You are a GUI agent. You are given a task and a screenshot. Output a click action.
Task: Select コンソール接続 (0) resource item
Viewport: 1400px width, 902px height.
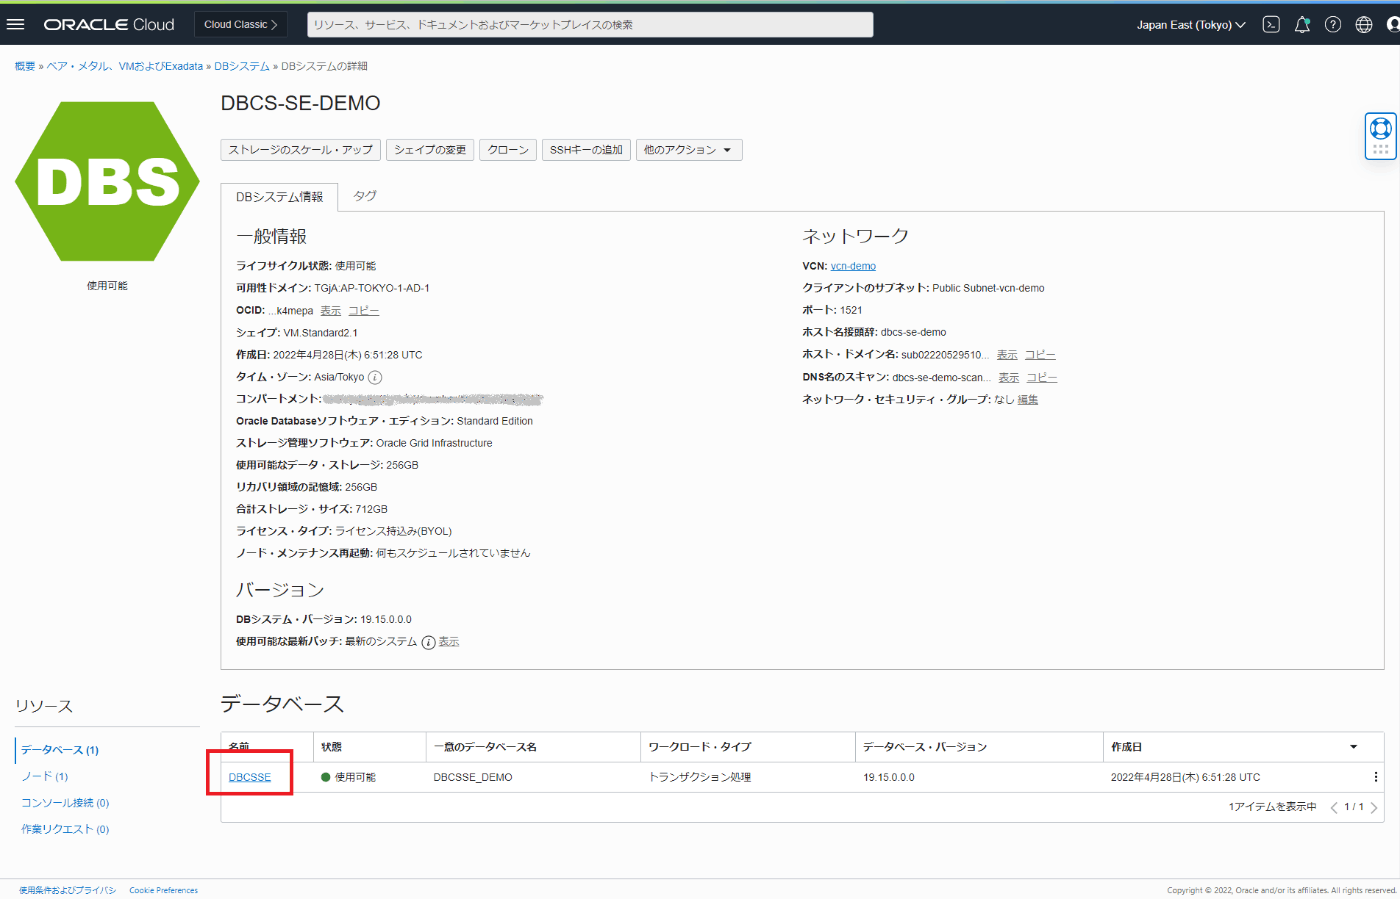point(65,803)
